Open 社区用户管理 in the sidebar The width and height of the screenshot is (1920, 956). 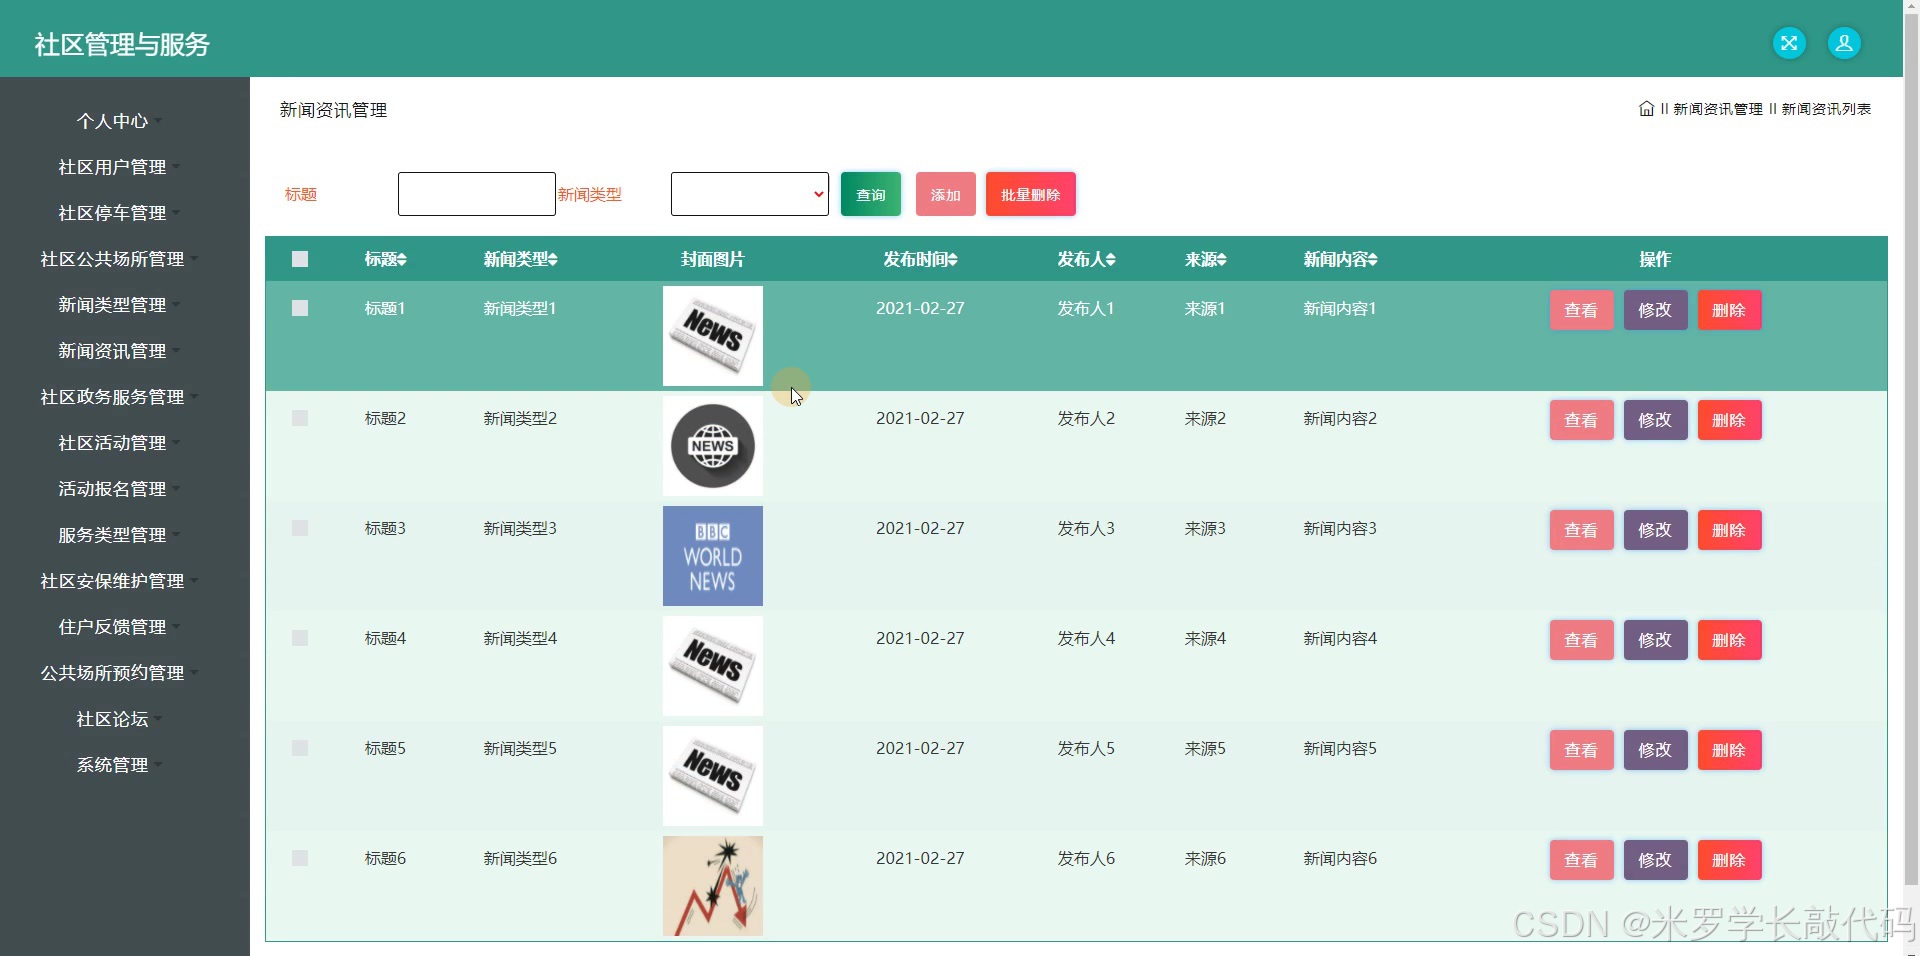coord(113,167)
